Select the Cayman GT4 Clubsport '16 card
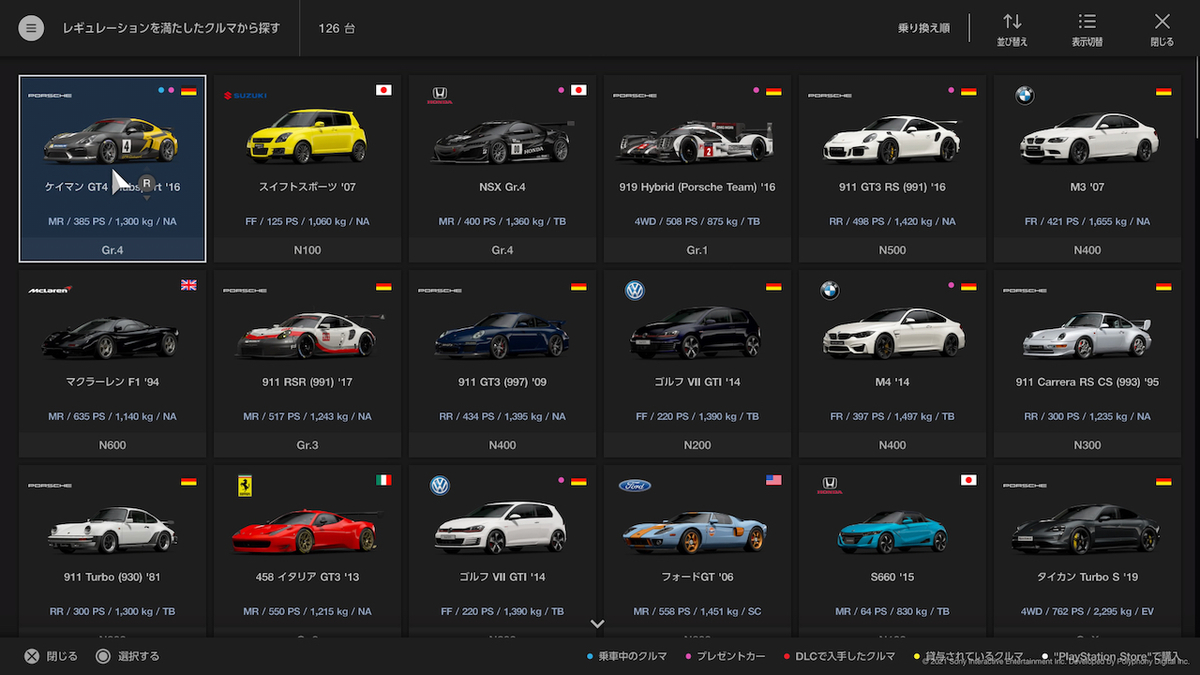This screenshot has width=1200, height=675. [112, 168]
